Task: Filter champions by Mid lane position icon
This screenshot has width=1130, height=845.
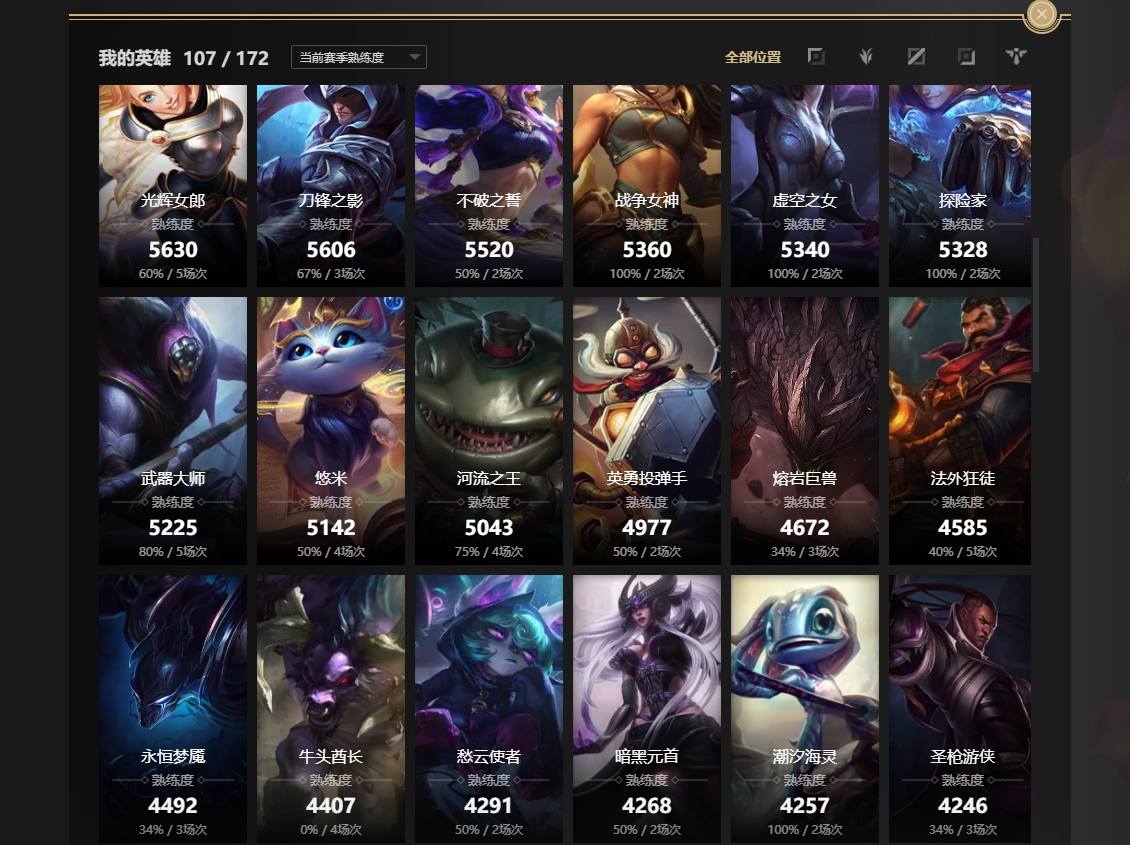Action: click(x=916, y=56)
